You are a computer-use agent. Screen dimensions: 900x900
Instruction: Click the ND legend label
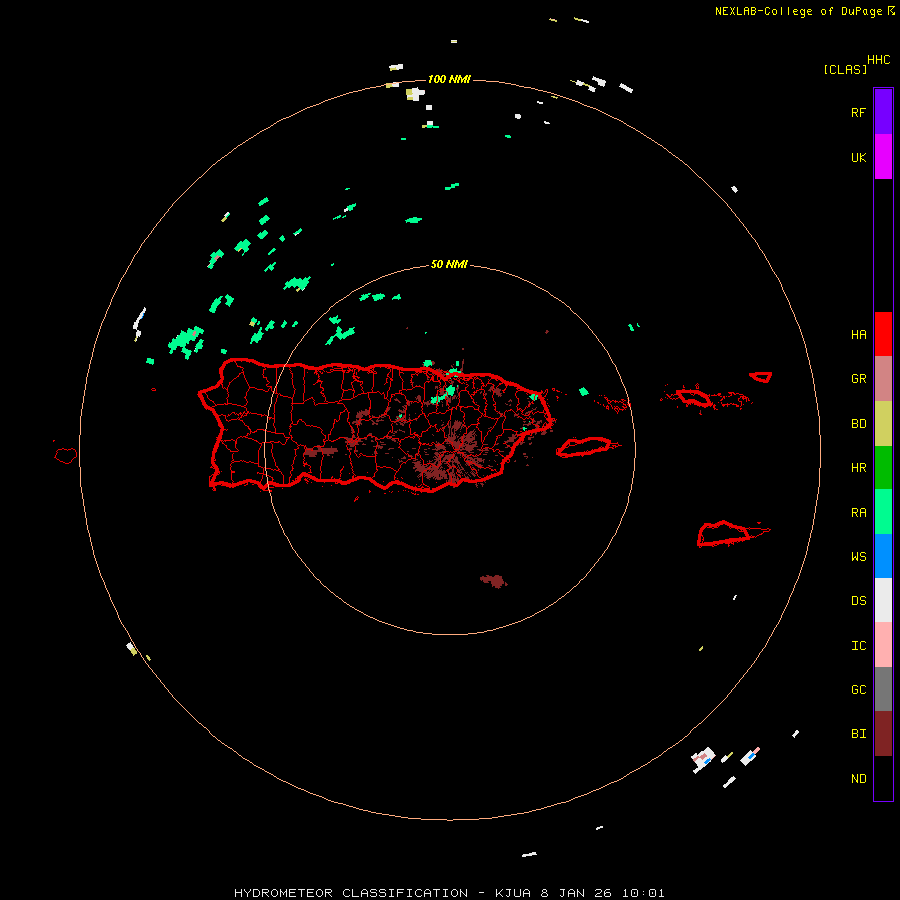(858, 779)
